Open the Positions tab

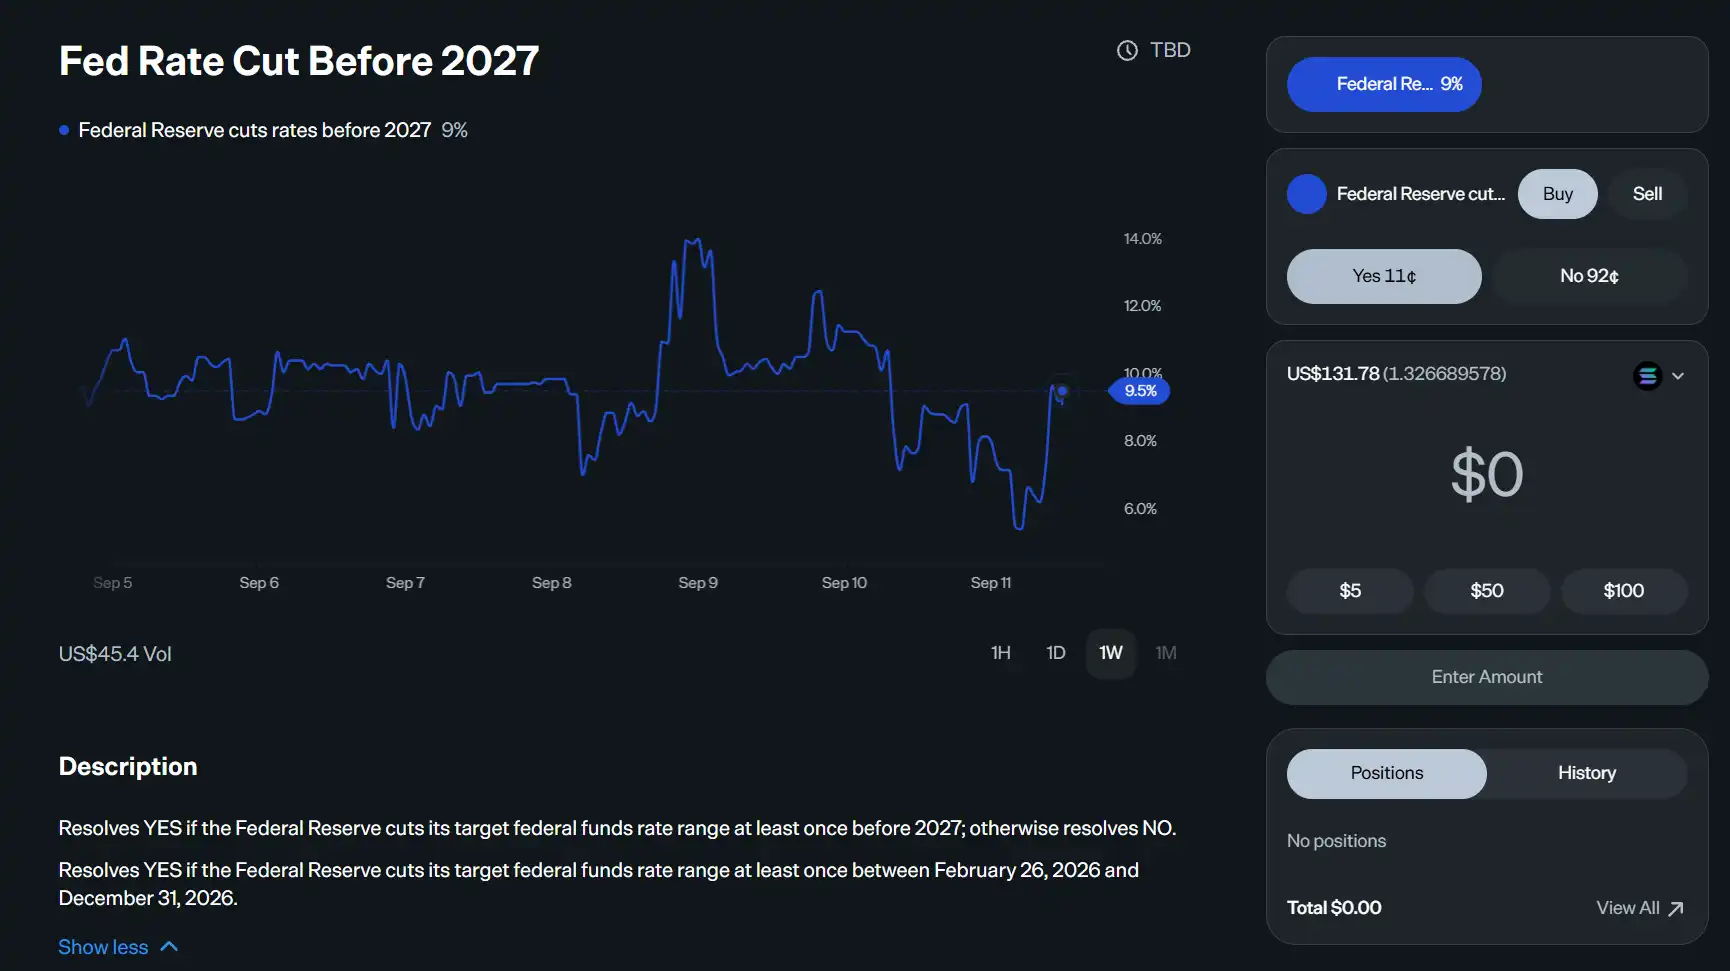click(x=1386, y=773)
